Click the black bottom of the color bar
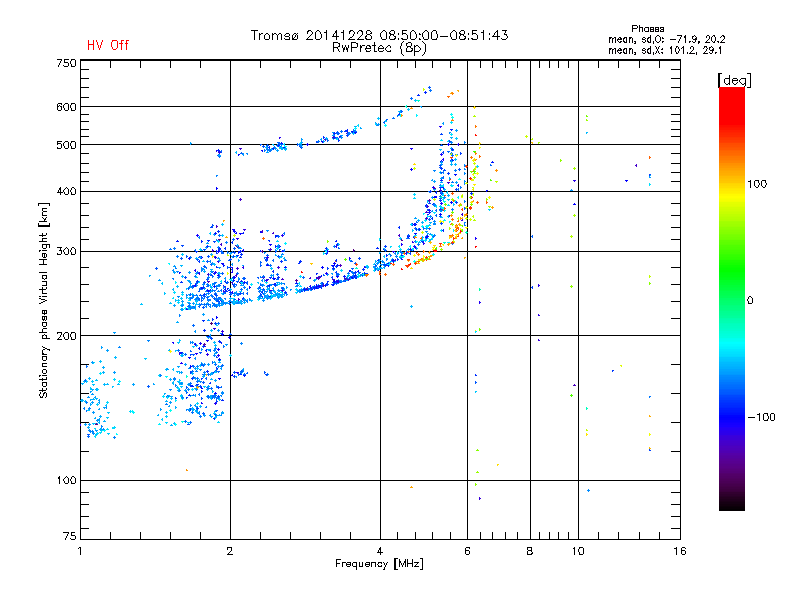This screenshot has width=800, height=600. click(732, 503)
